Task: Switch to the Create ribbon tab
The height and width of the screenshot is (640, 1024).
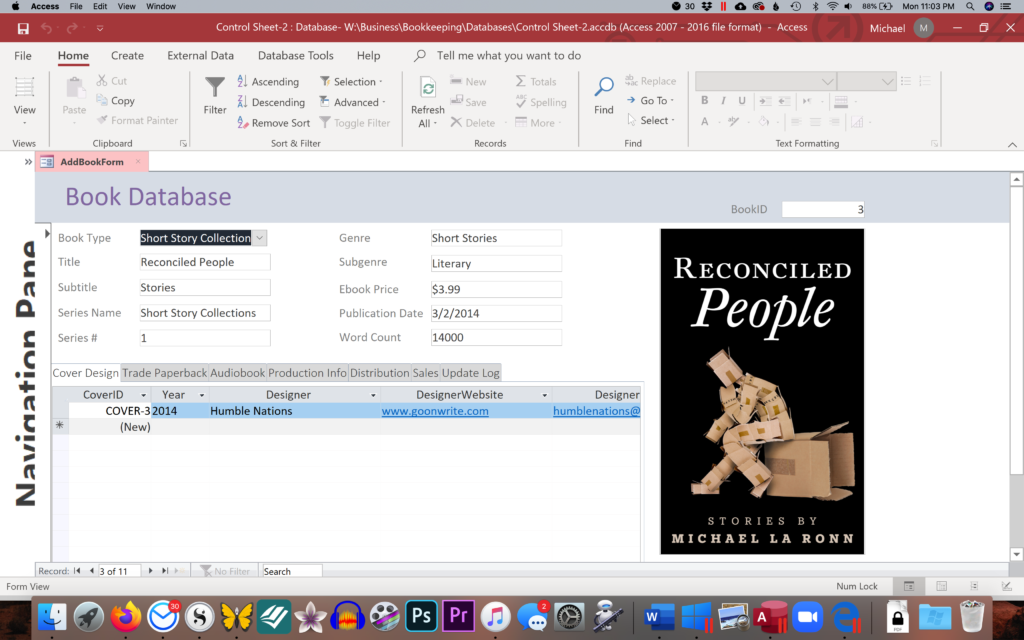Action: click(127, 56)
